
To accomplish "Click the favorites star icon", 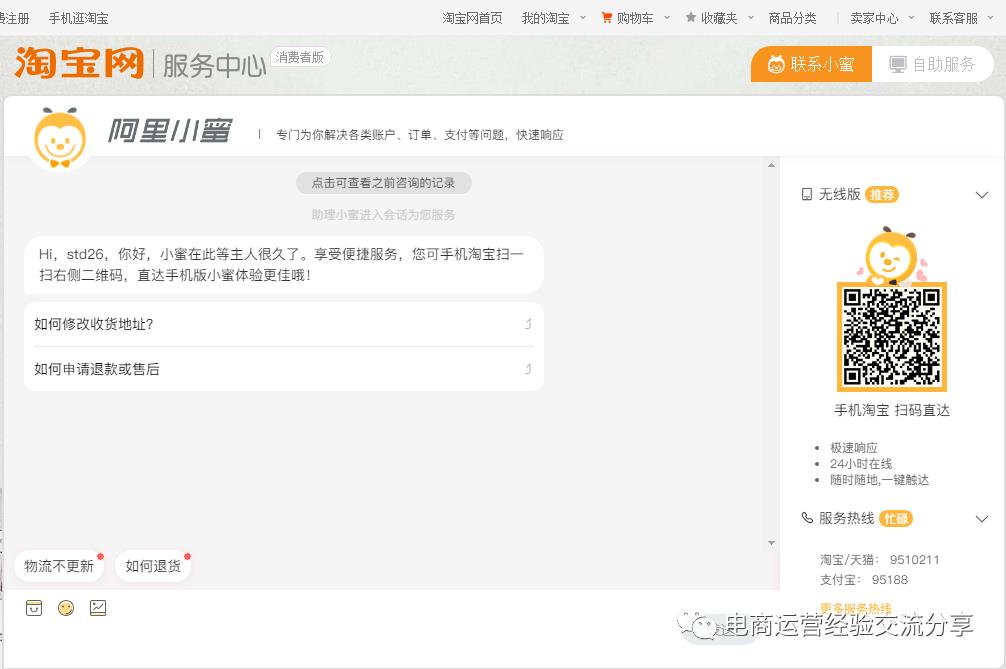I will coord(690,18).
